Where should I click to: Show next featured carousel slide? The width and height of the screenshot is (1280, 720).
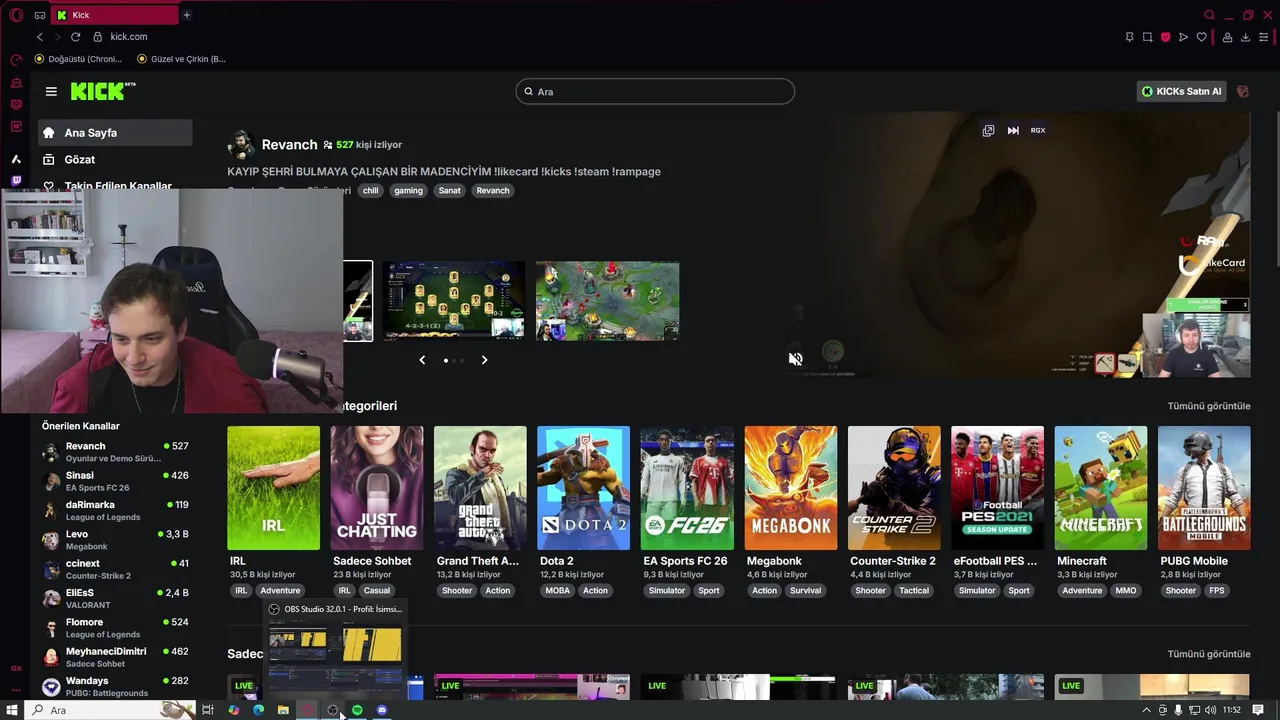(484, 360)
